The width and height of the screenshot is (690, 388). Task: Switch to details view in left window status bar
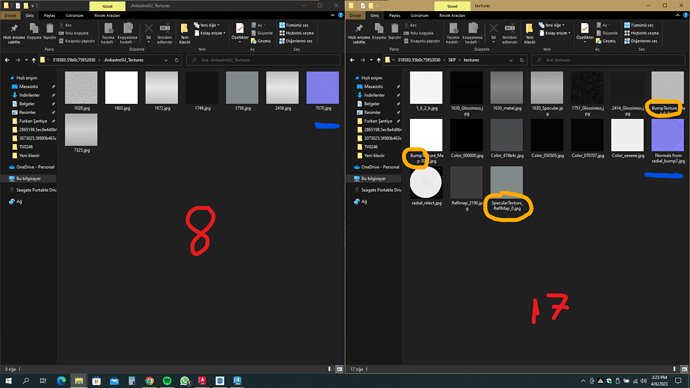point(329,369)
